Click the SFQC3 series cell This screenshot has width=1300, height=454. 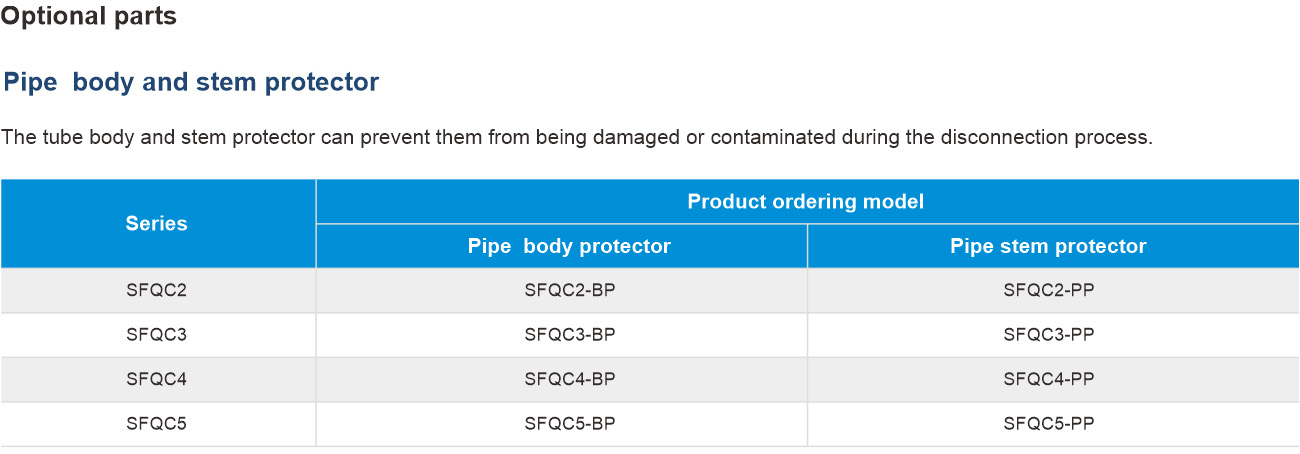pyautogui.click(x=157, y=335)
